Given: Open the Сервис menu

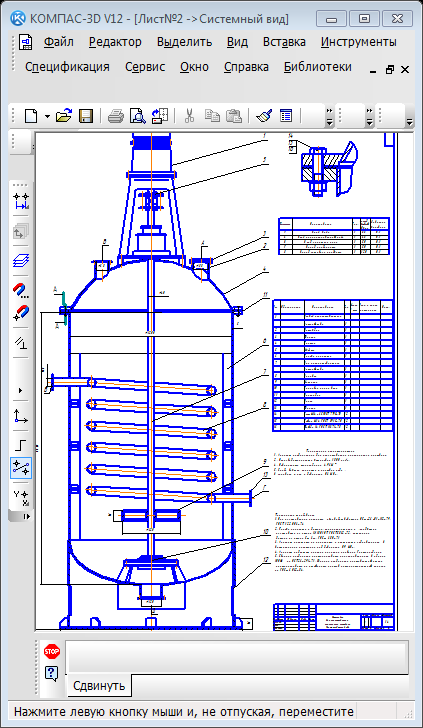Looking at the screenshot, I should pos(145,67).
